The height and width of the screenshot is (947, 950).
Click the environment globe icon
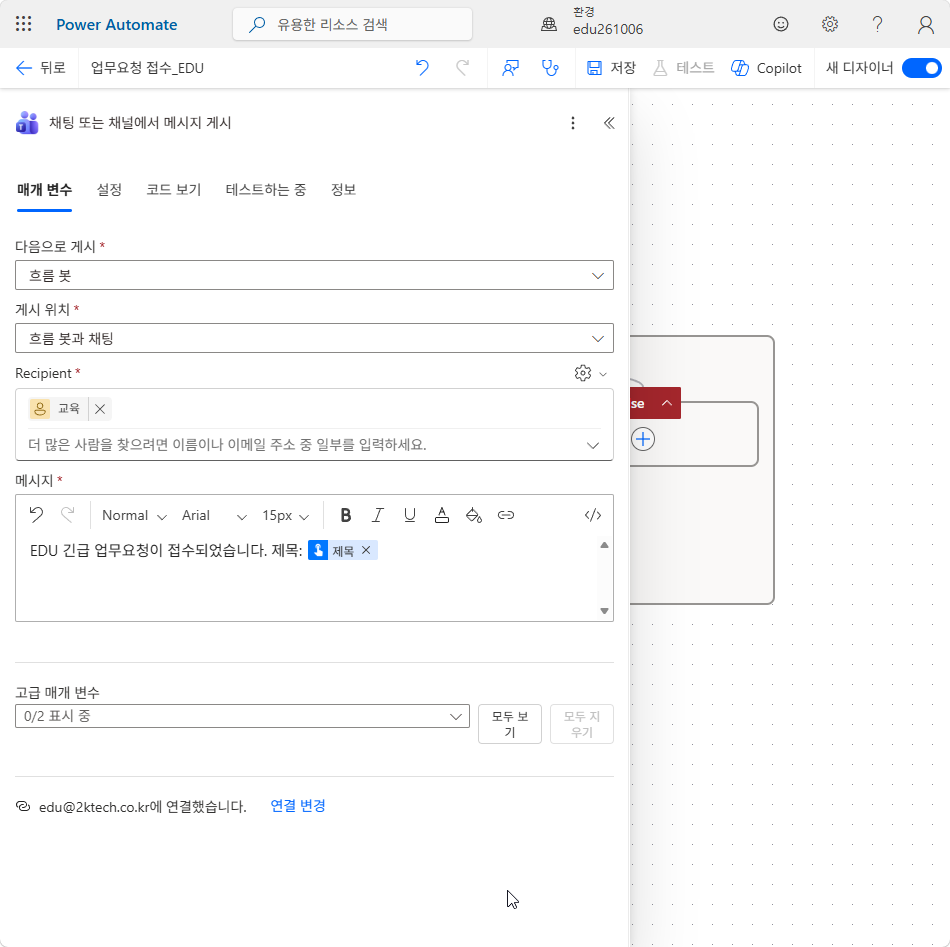(549, 24)
